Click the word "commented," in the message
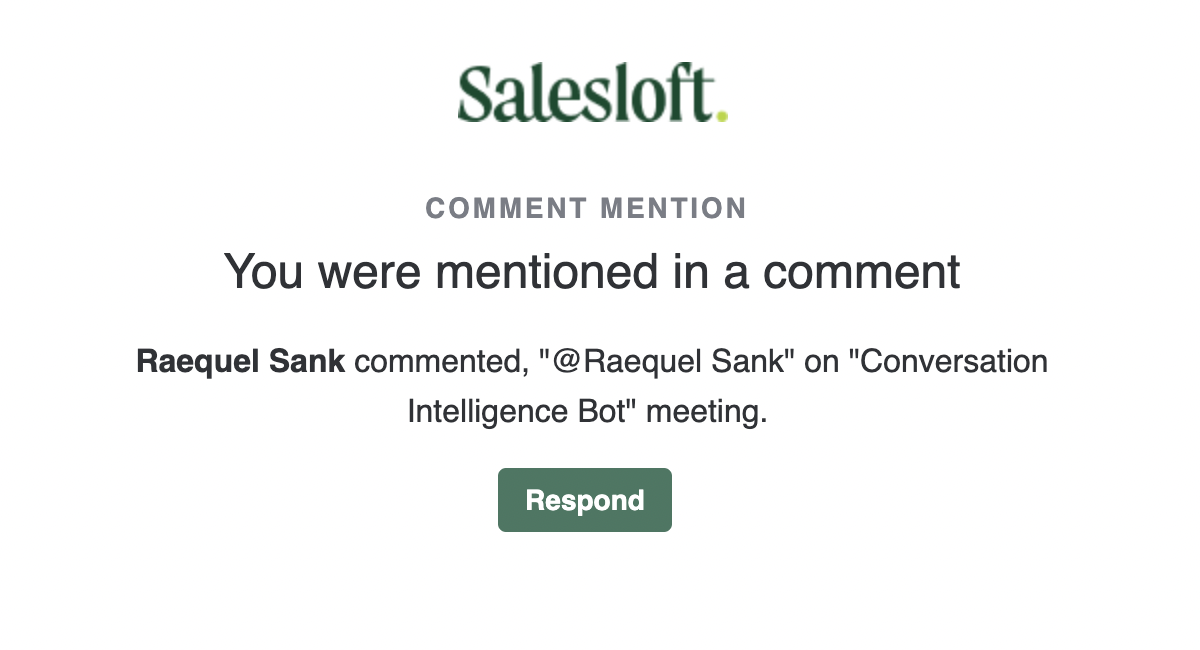 click(440, 361)
